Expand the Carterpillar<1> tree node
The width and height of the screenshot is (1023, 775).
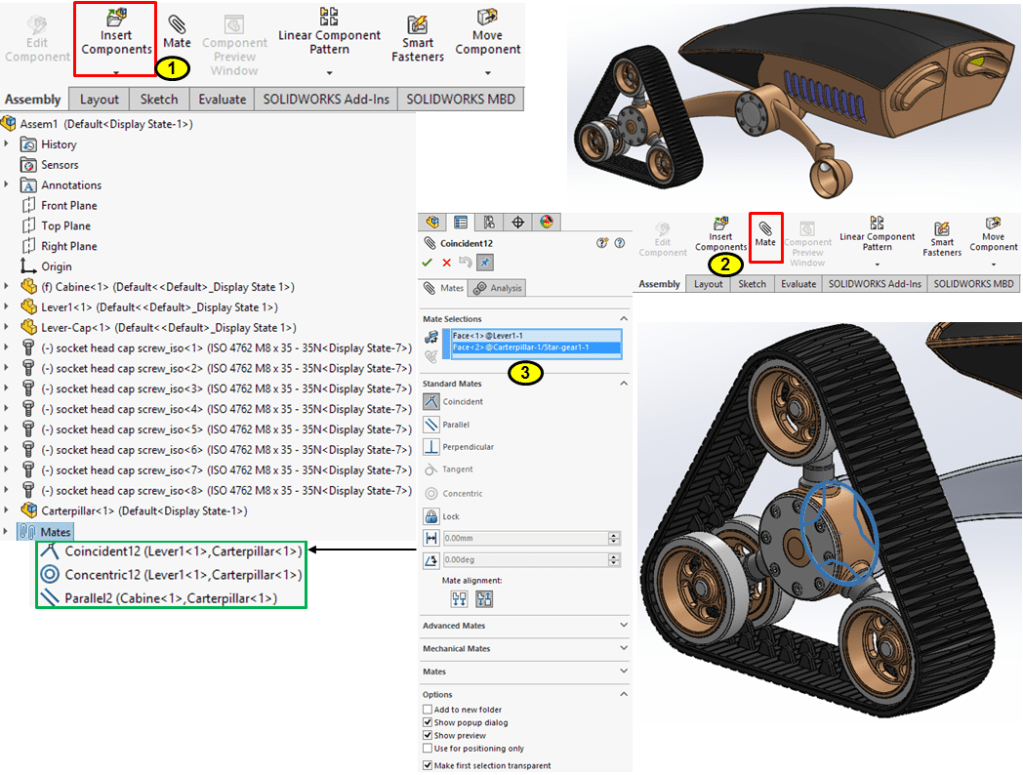[x=8, y=511]
